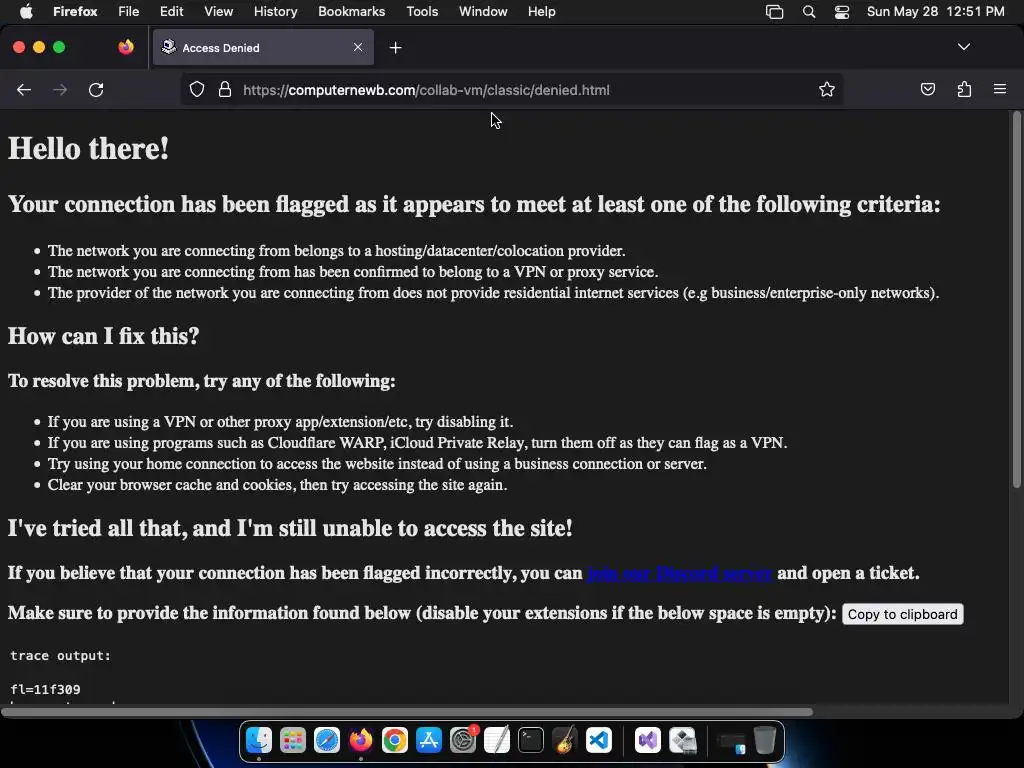Open the Firefox View pinned icon
Image resolution: width=1024 pixels, height=768 pixels.
126,47
